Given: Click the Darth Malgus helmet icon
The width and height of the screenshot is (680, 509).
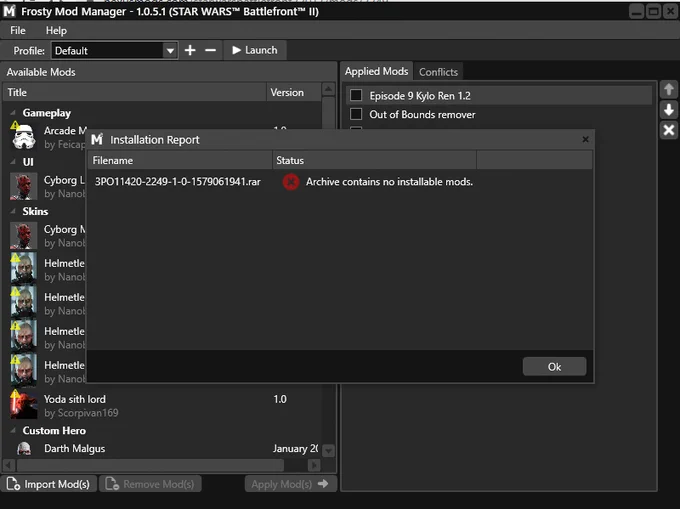Looking at the screenshot, I should point(24,448).
